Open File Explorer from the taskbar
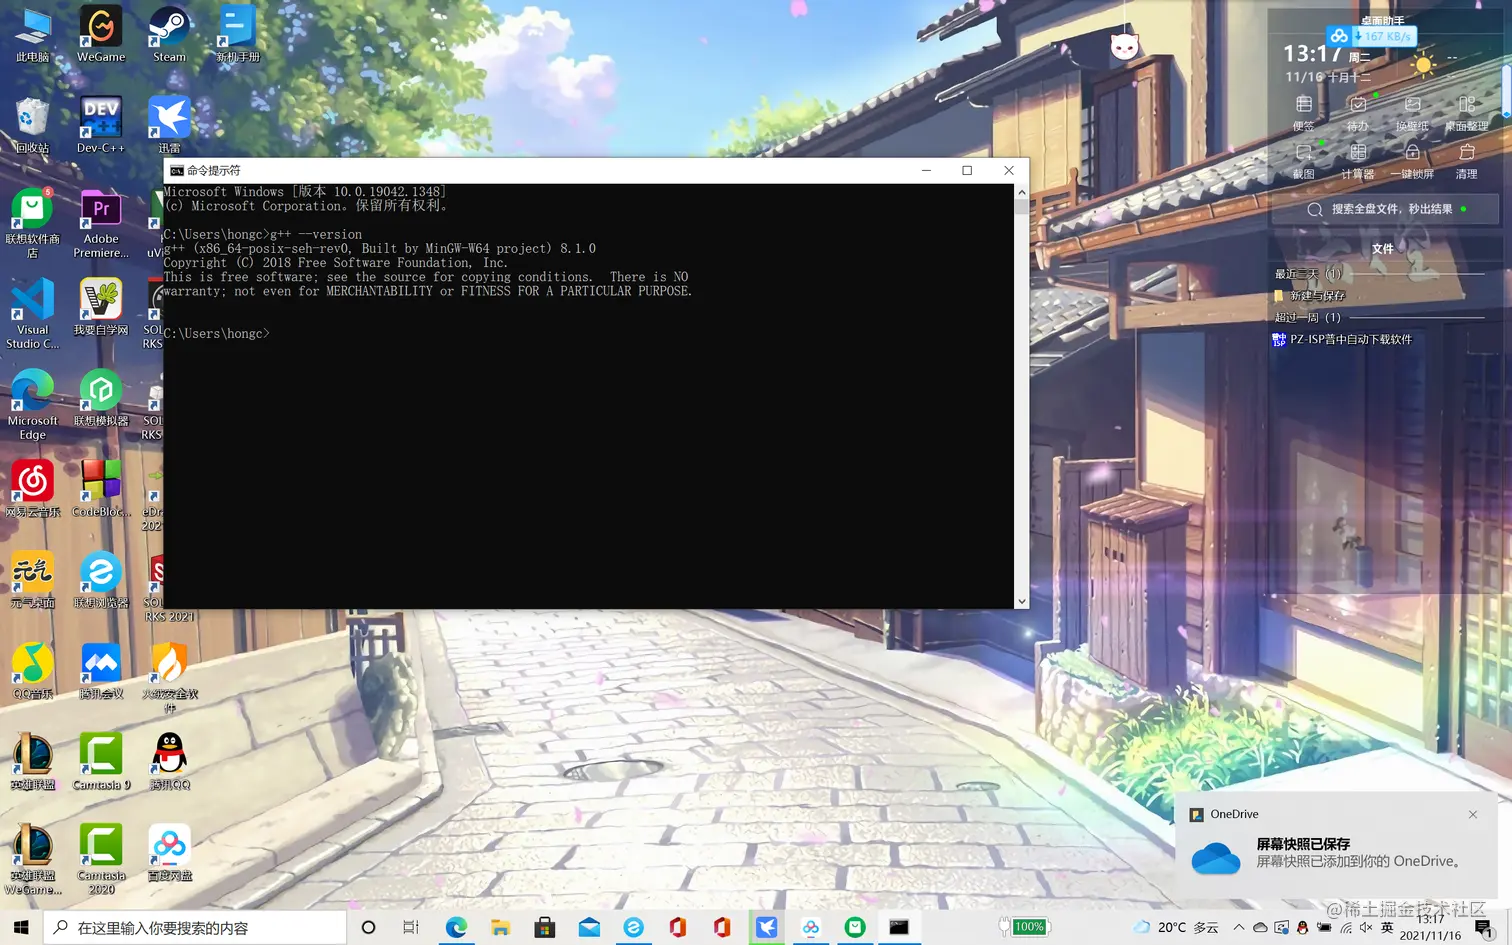Viewport: 1512px width, 945px height. (x=501, y=928)
